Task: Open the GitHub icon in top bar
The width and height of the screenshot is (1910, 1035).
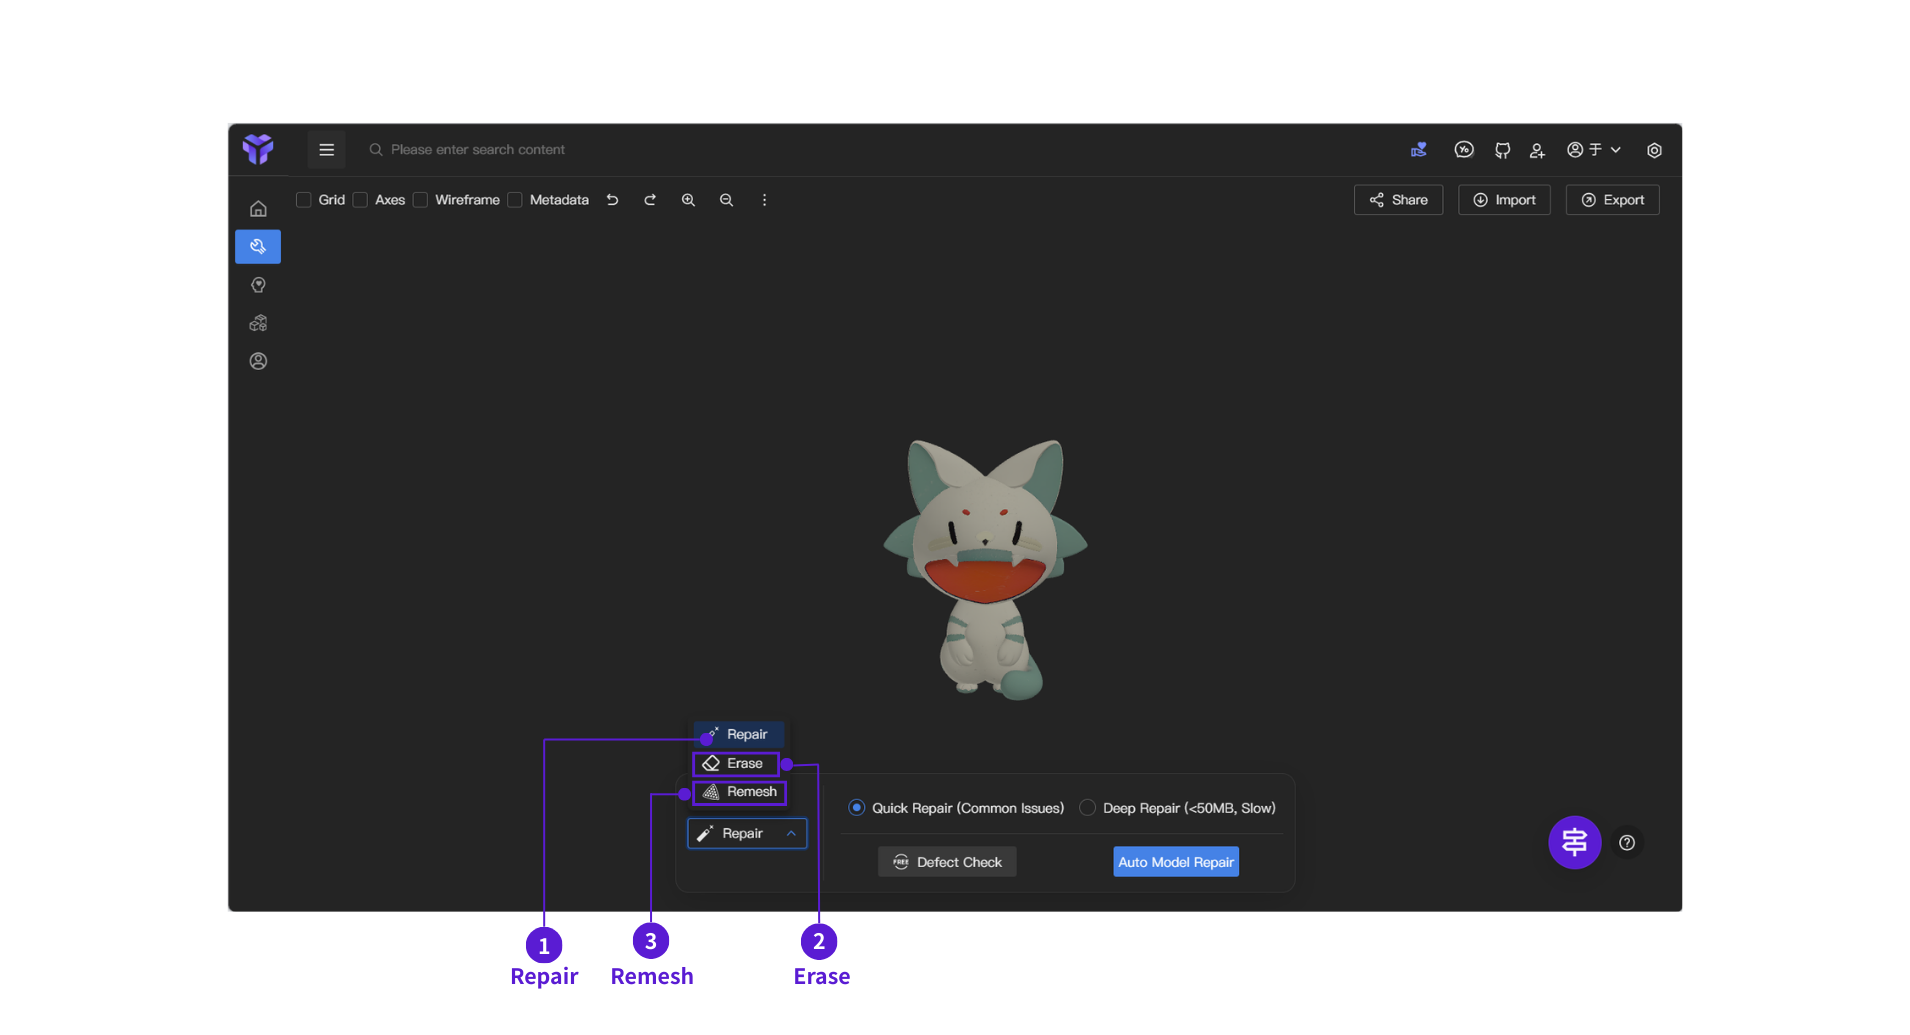Action: point(1502,150)
